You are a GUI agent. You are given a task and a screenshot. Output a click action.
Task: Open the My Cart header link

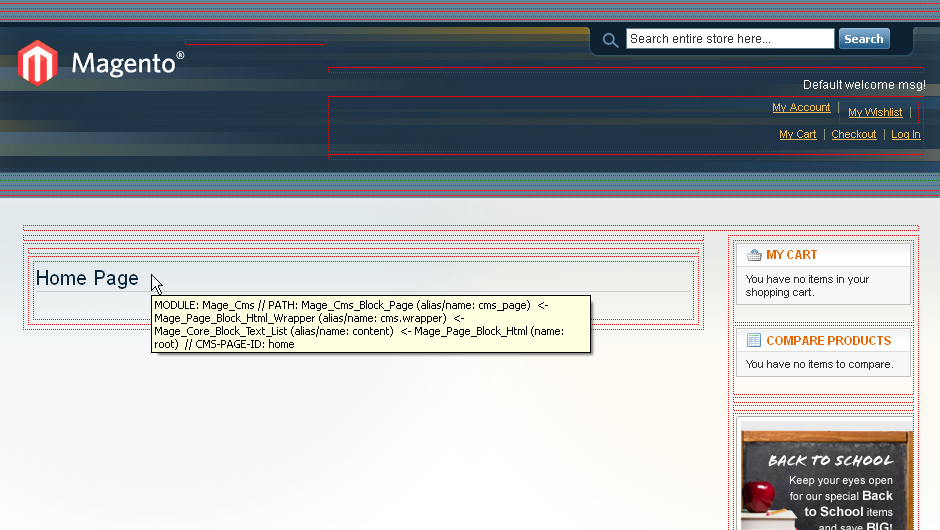[797, 135]
